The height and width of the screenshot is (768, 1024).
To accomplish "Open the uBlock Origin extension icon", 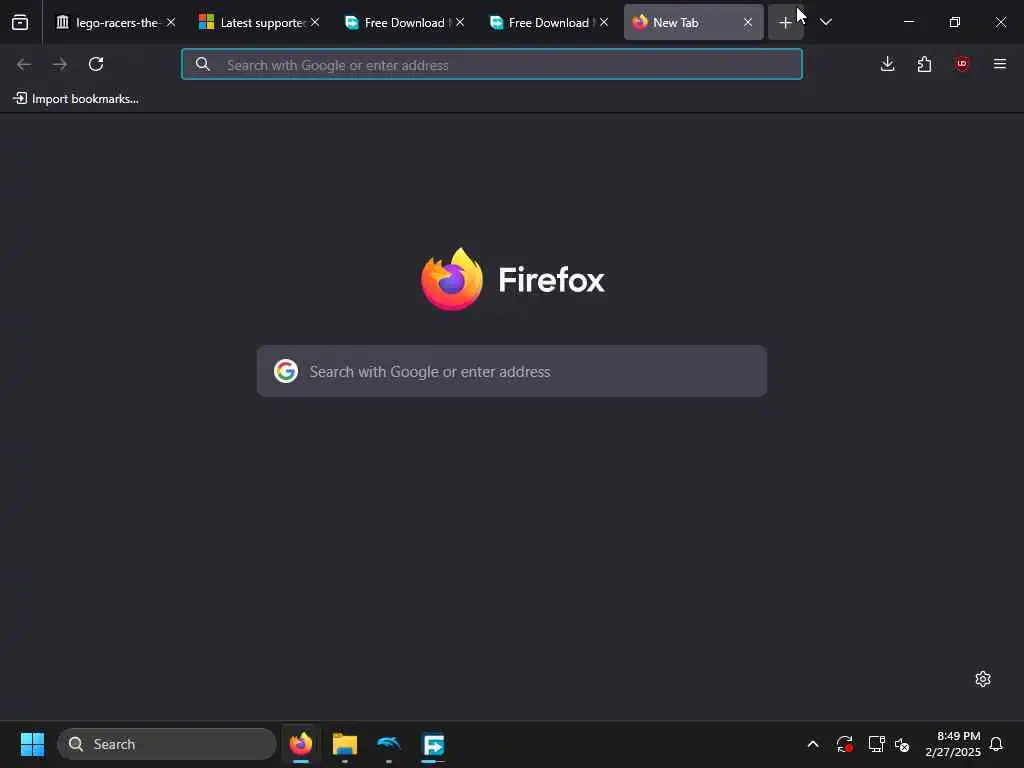I will (x=962, y=64).
